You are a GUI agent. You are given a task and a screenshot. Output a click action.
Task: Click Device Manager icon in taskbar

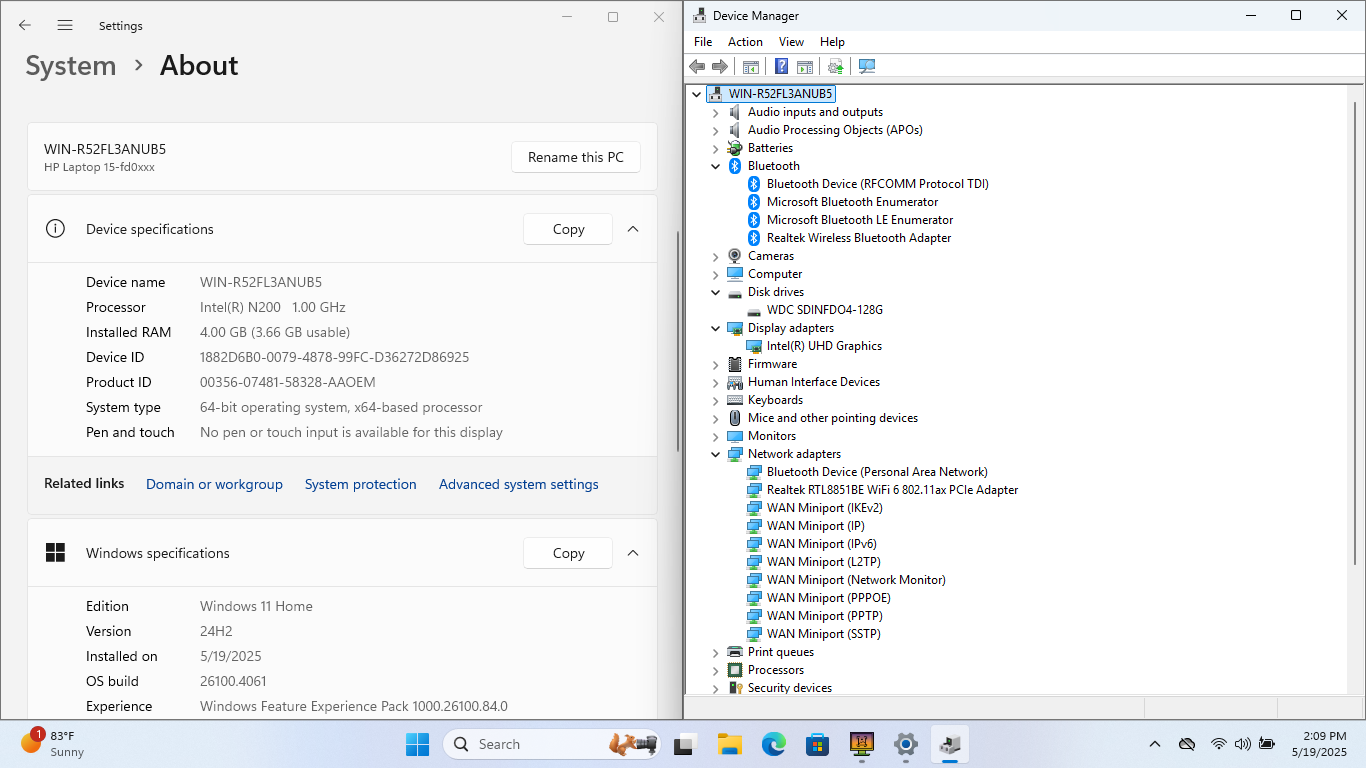[x=949, y=744]
